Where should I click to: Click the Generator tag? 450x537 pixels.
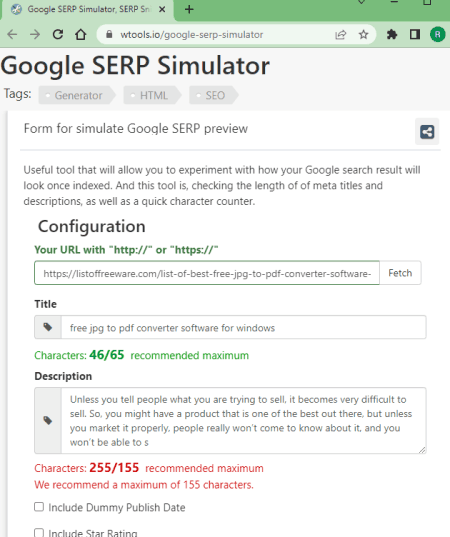pos(77,95)
